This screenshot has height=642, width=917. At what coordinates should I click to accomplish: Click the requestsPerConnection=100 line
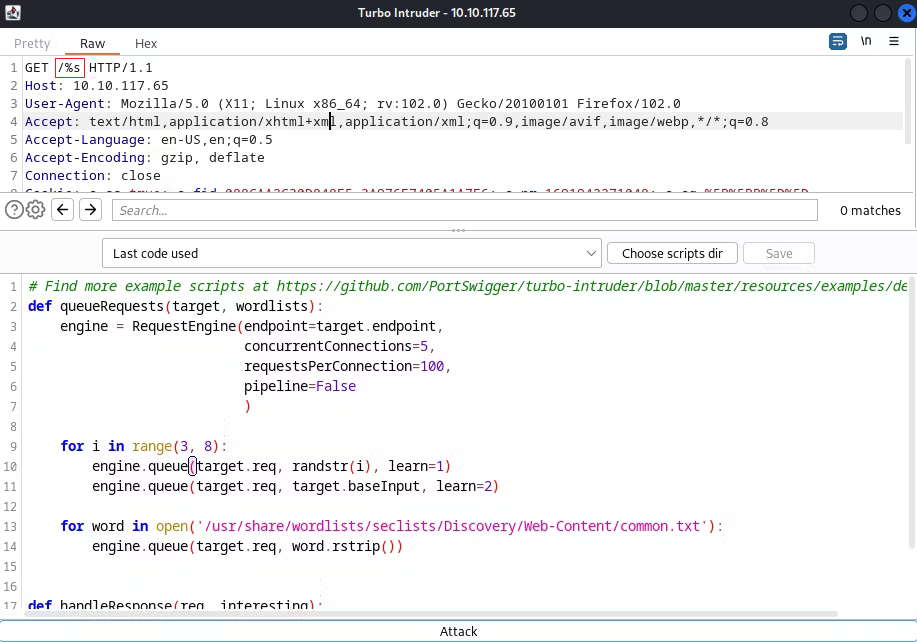347,366
